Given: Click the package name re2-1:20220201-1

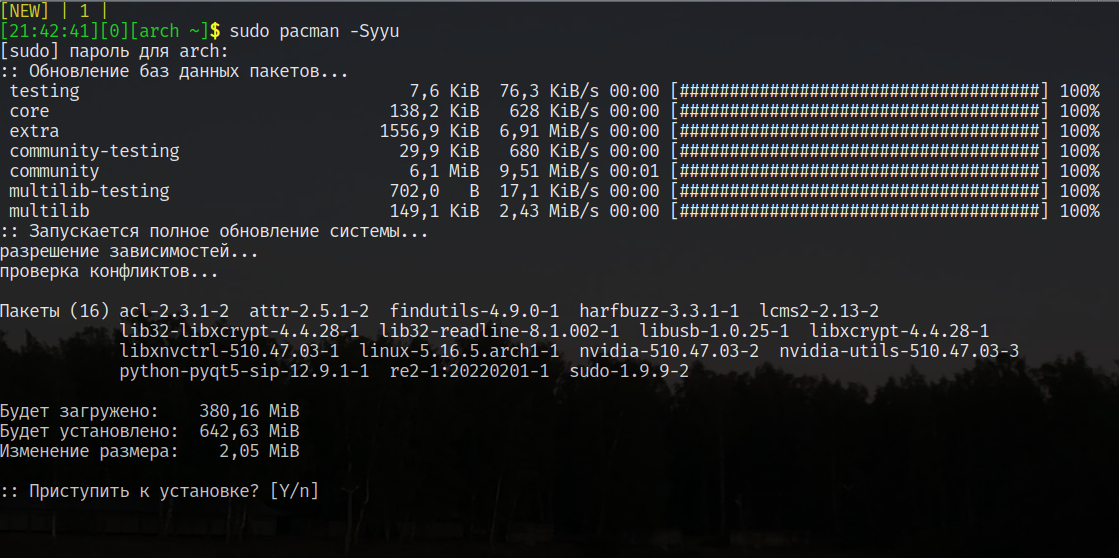Looking at the screenshot, I should [x=470, y=371].
